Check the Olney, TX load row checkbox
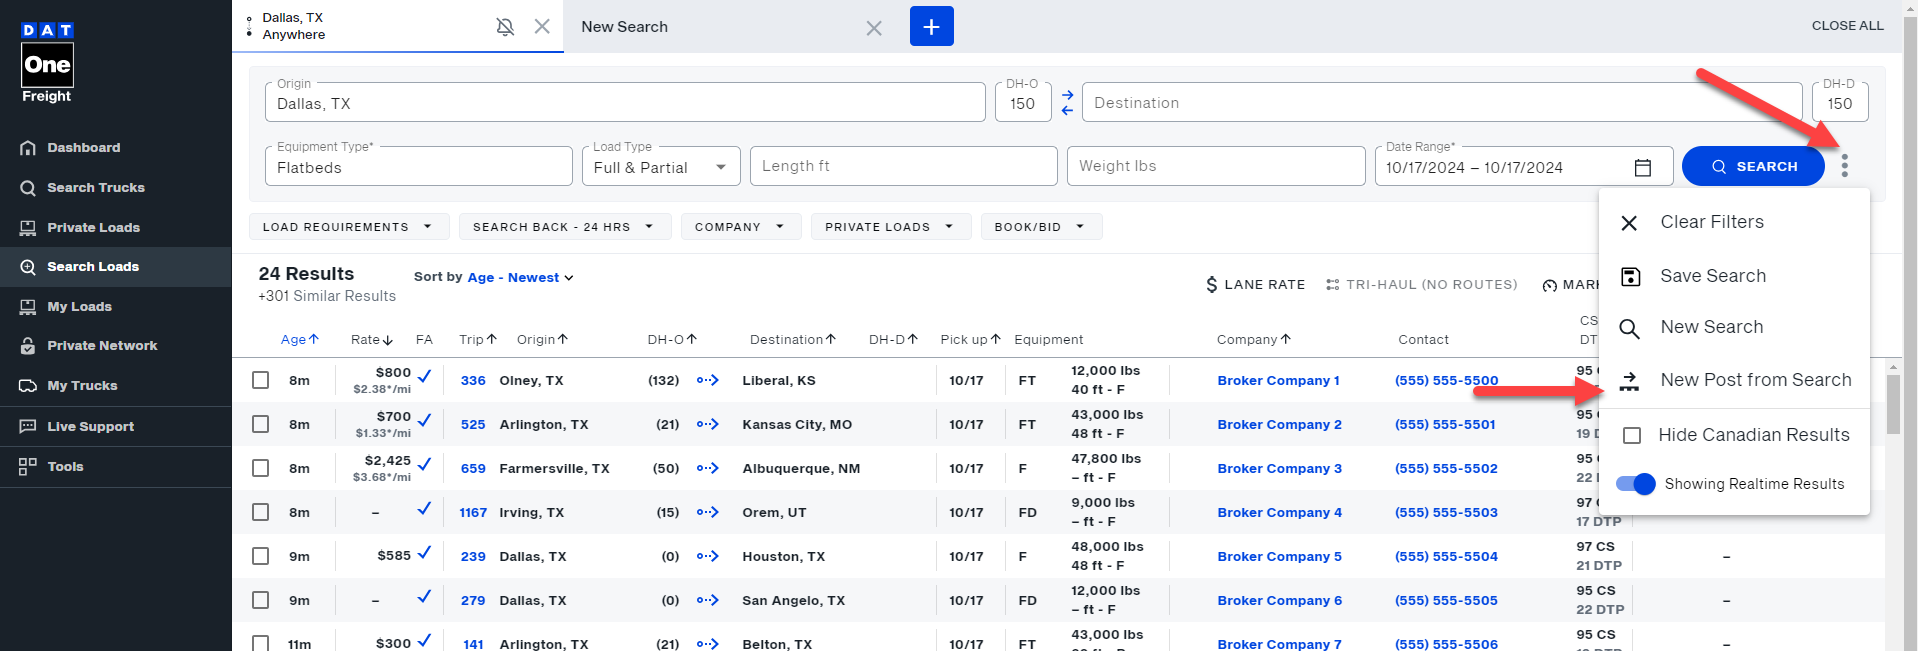The height and width of the screenshot is (651, 1918). click(x=261, y=380)
